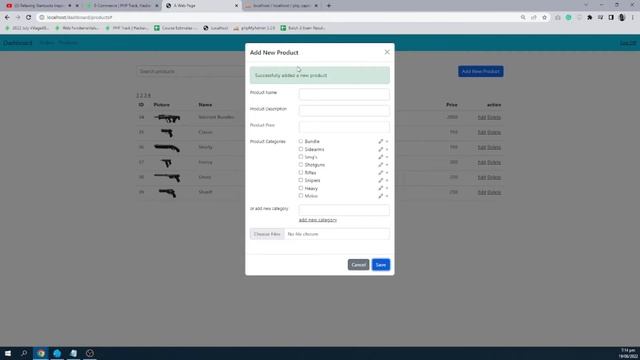Click the browser back arrow
This screenshot has width=640, height=360.
click(7, 18)
